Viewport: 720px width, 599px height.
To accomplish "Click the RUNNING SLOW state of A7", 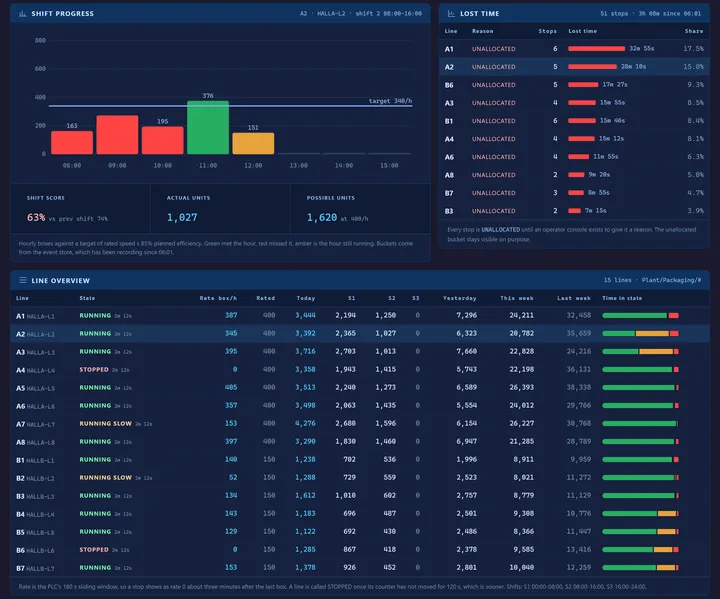I will pos(106,424).
